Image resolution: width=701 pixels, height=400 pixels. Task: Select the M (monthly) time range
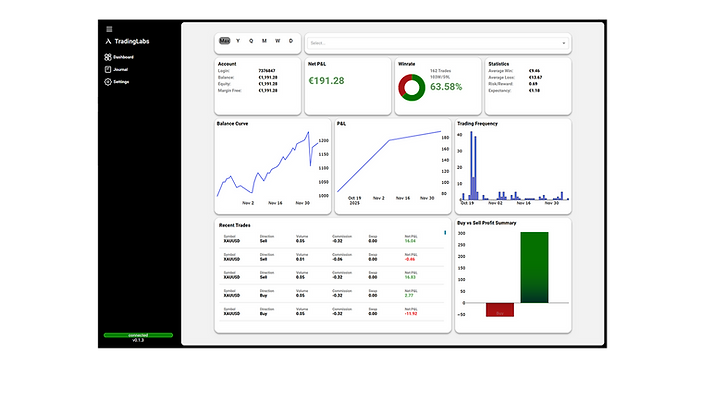point(264,41)
